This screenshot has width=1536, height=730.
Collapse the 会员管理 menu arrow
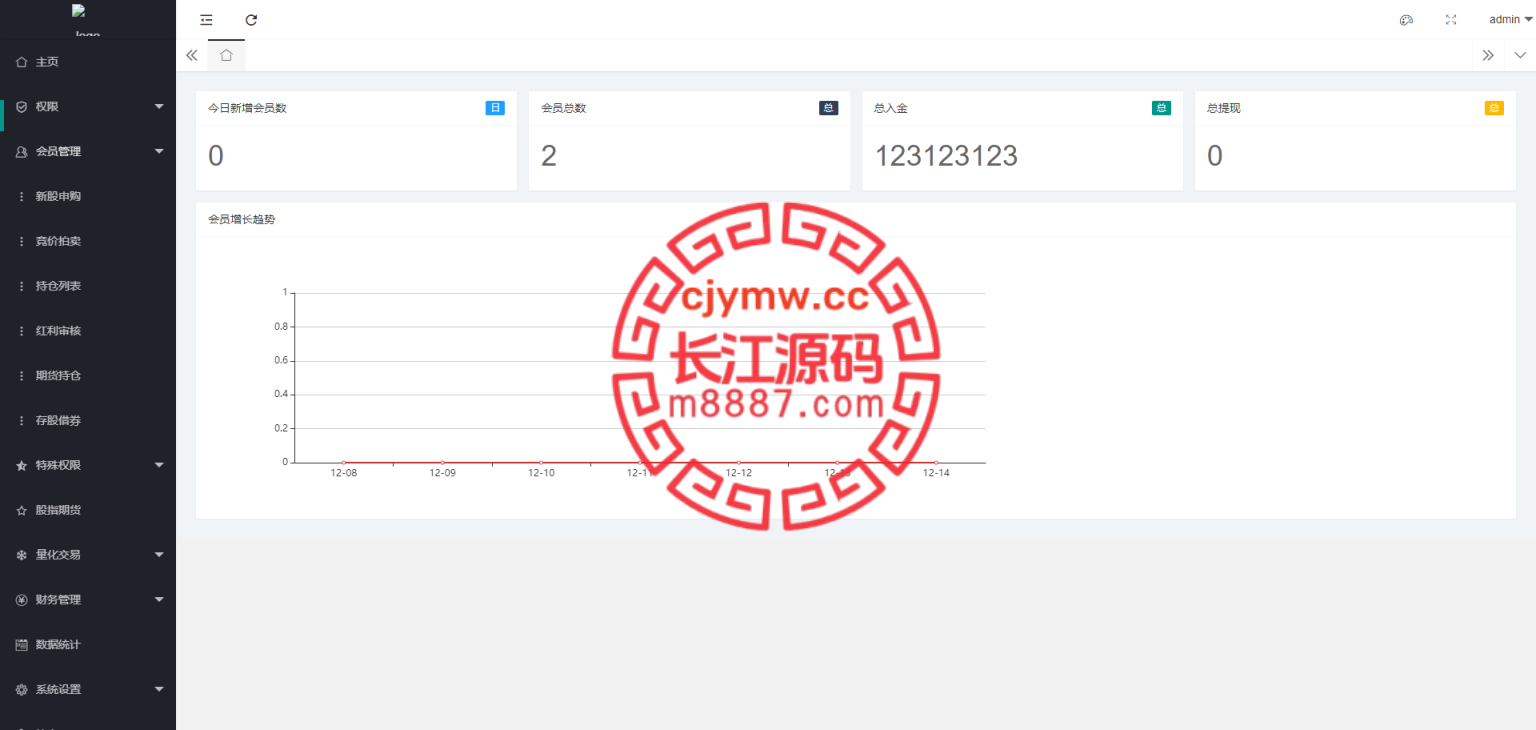tap(159, 151)
